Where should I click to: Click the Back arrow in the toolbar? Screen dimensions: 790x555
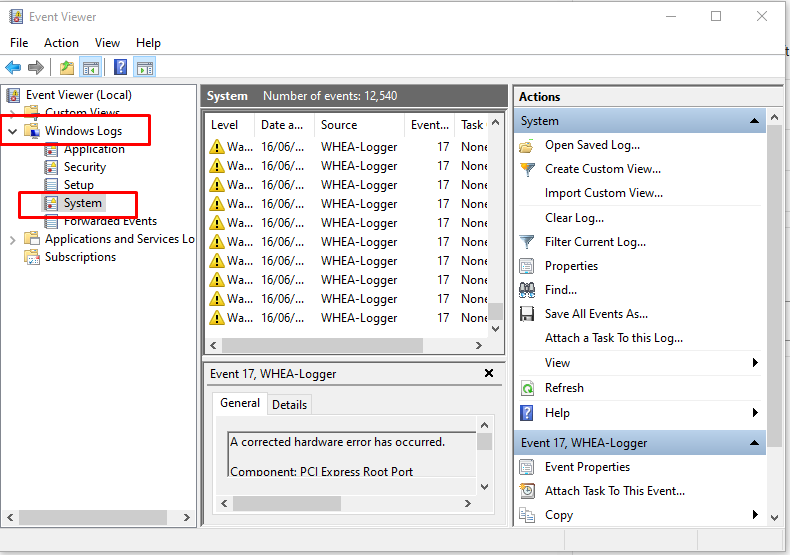[x=13, y=68]
